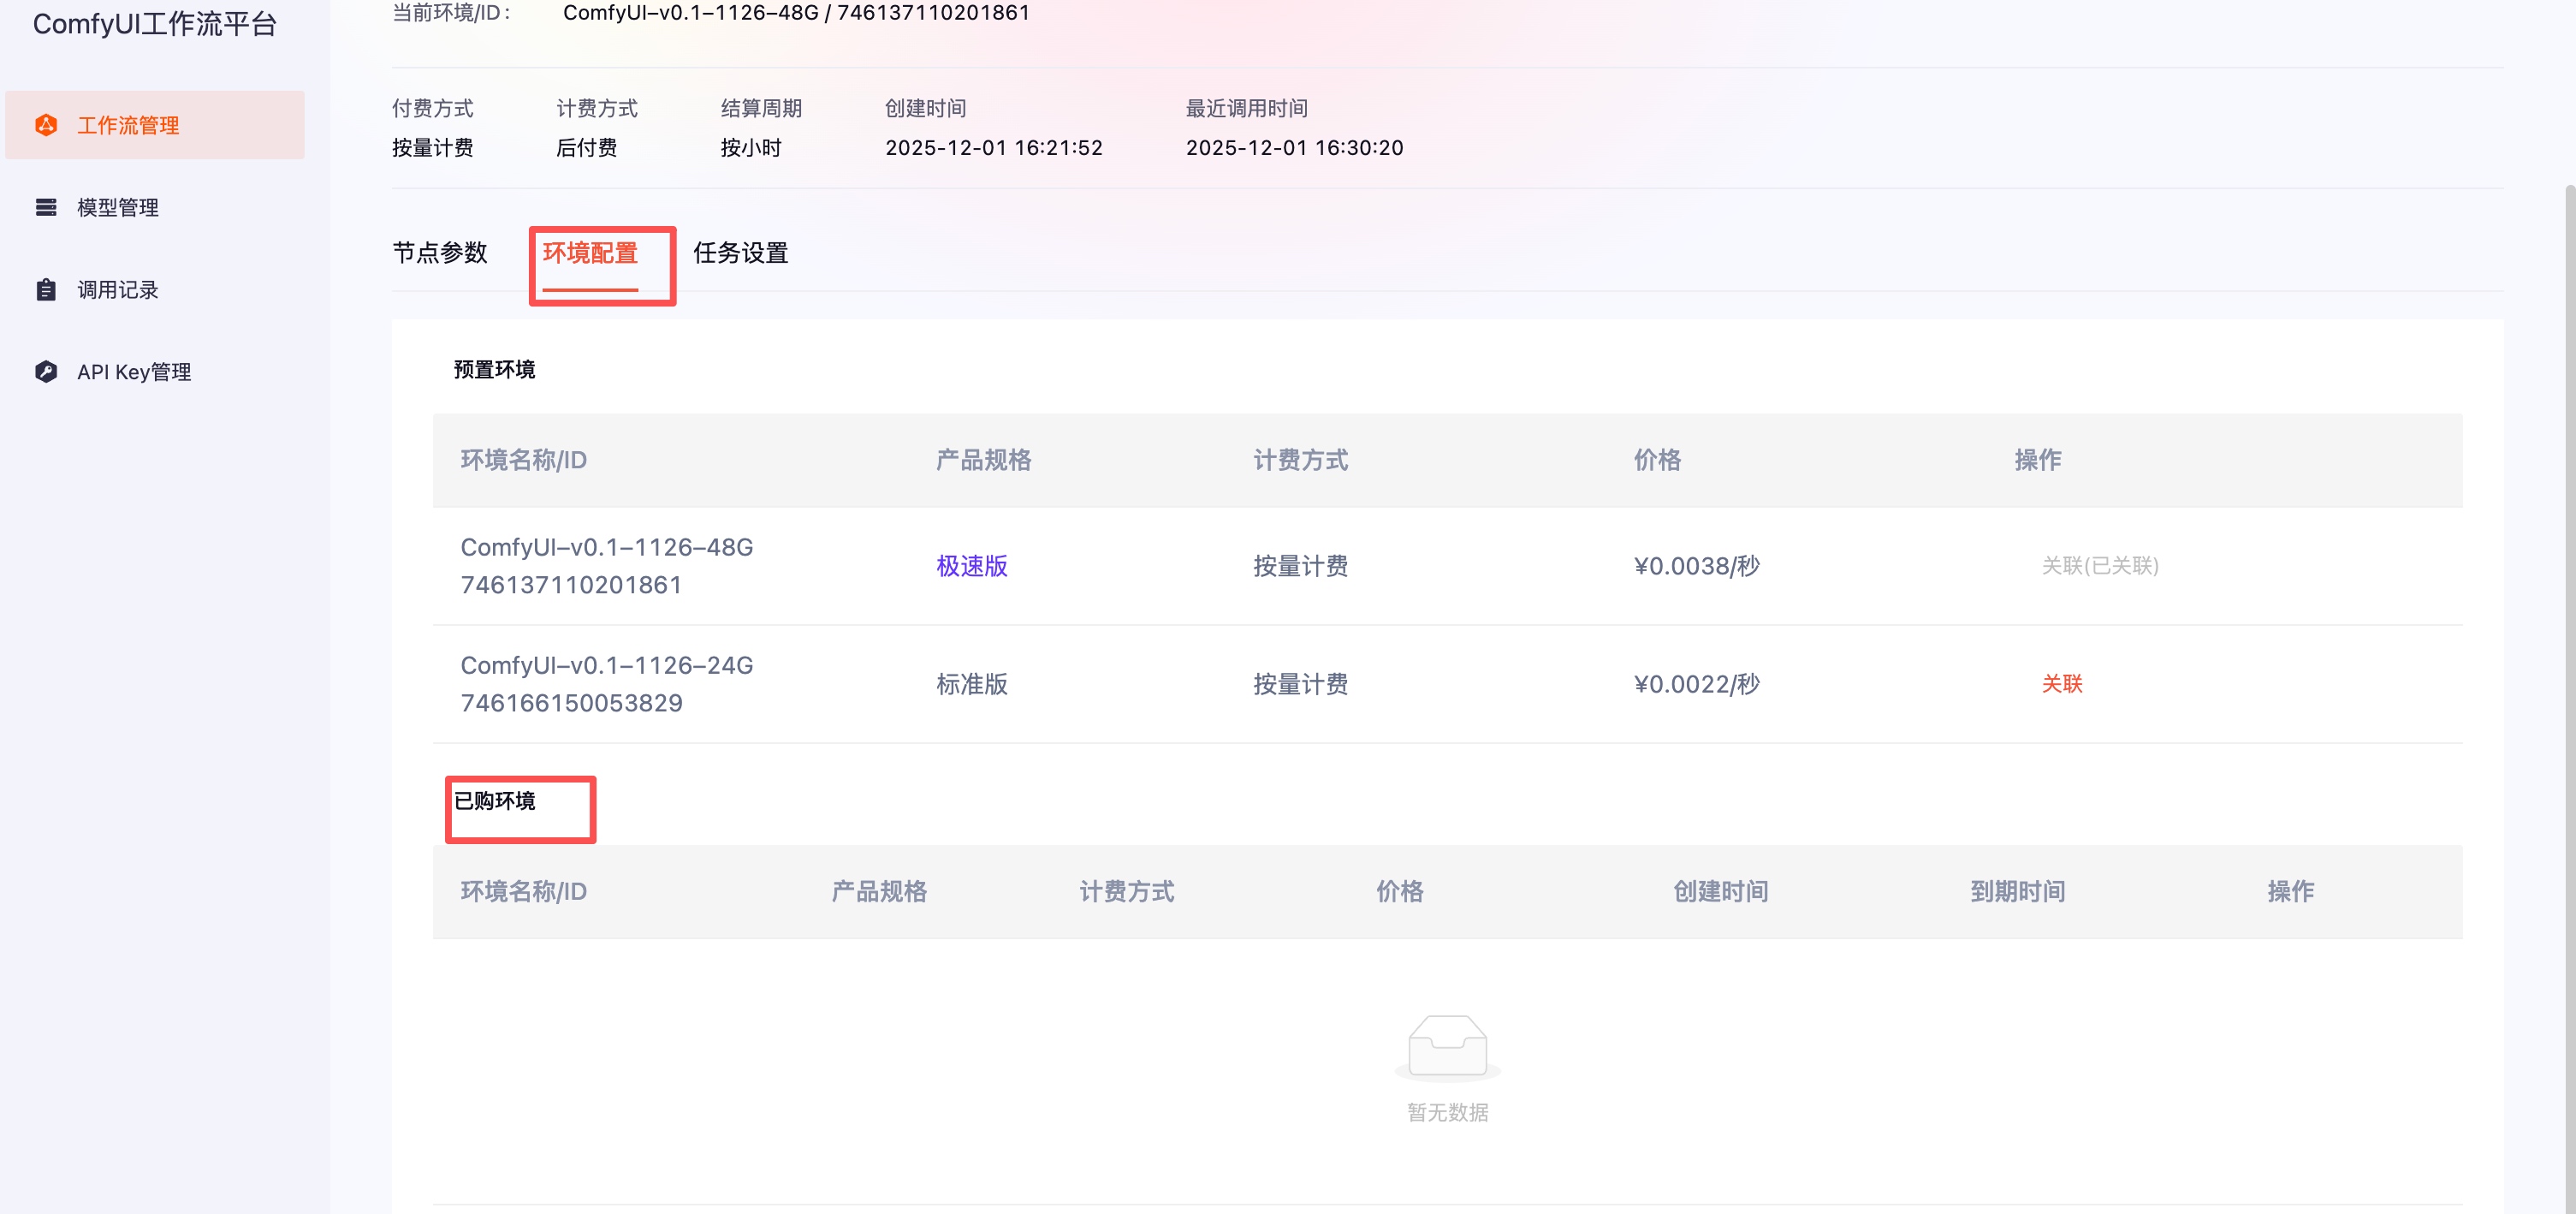Click the API Key management icon
Screen dimensions: 2576x1214
coord(46,372)
